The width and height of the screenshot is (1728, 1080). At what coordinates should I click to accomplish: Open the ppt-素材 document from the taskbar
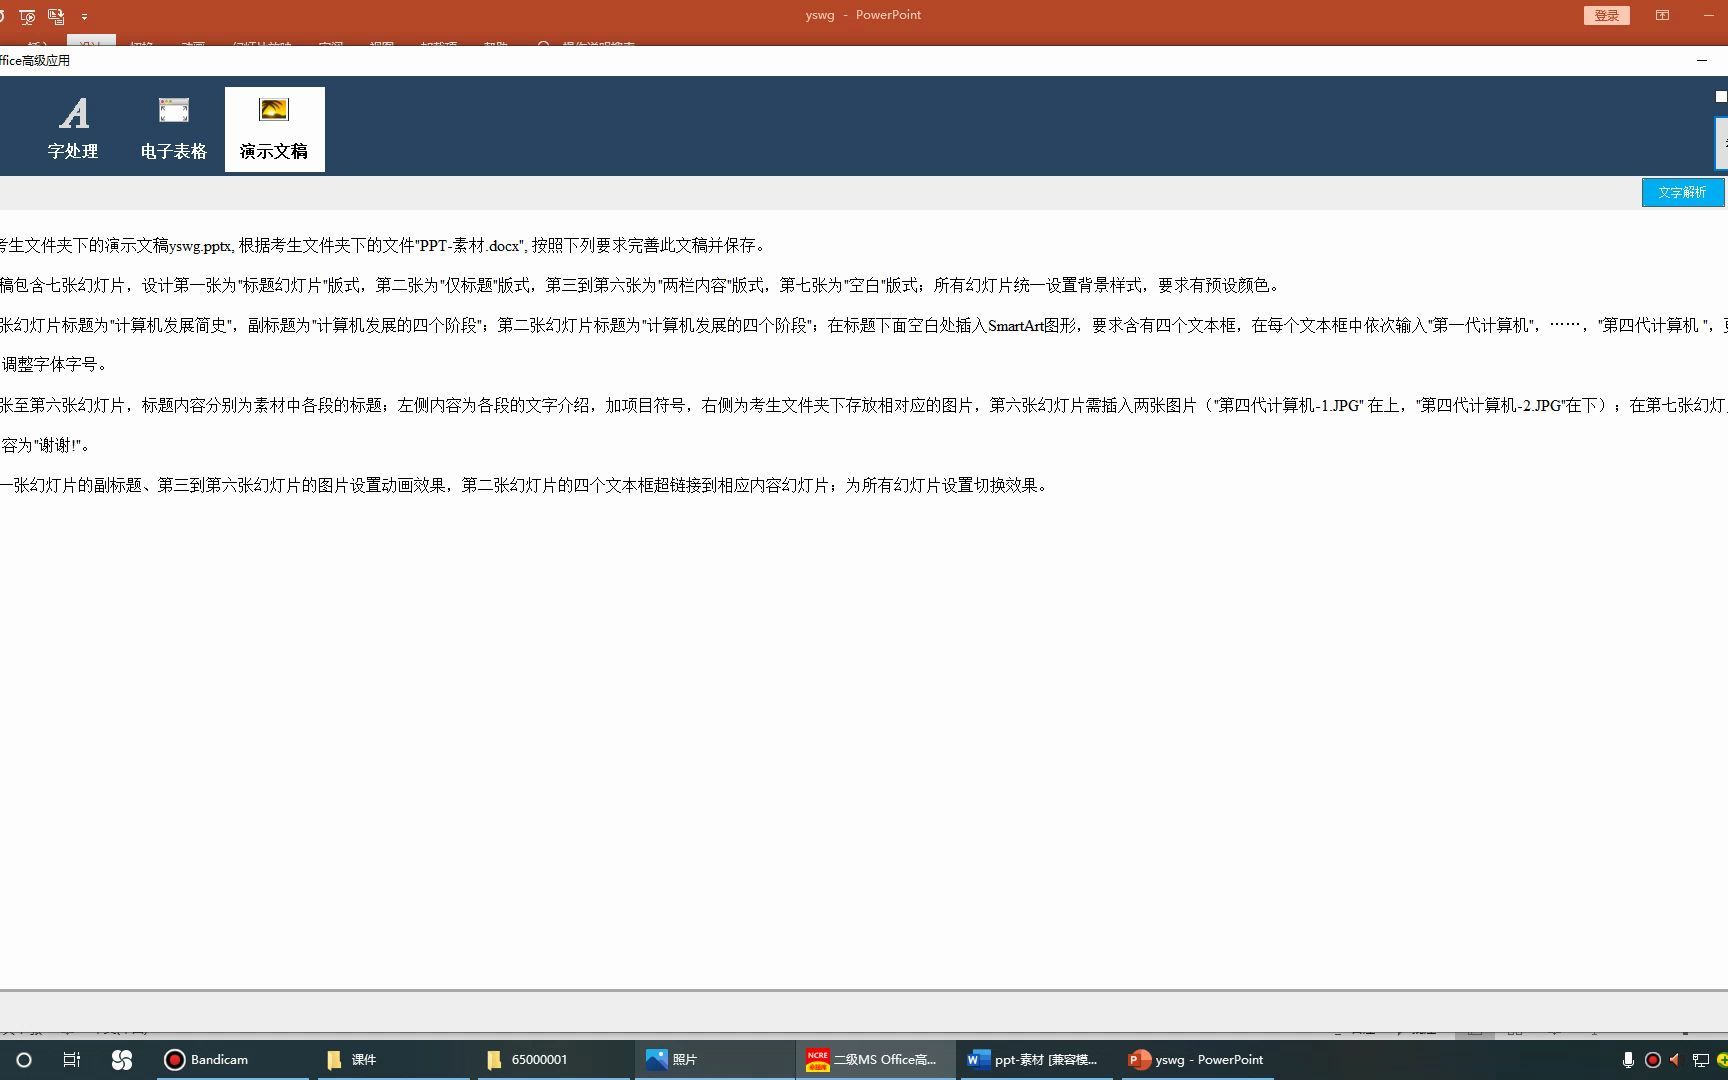point(1035,1059)
